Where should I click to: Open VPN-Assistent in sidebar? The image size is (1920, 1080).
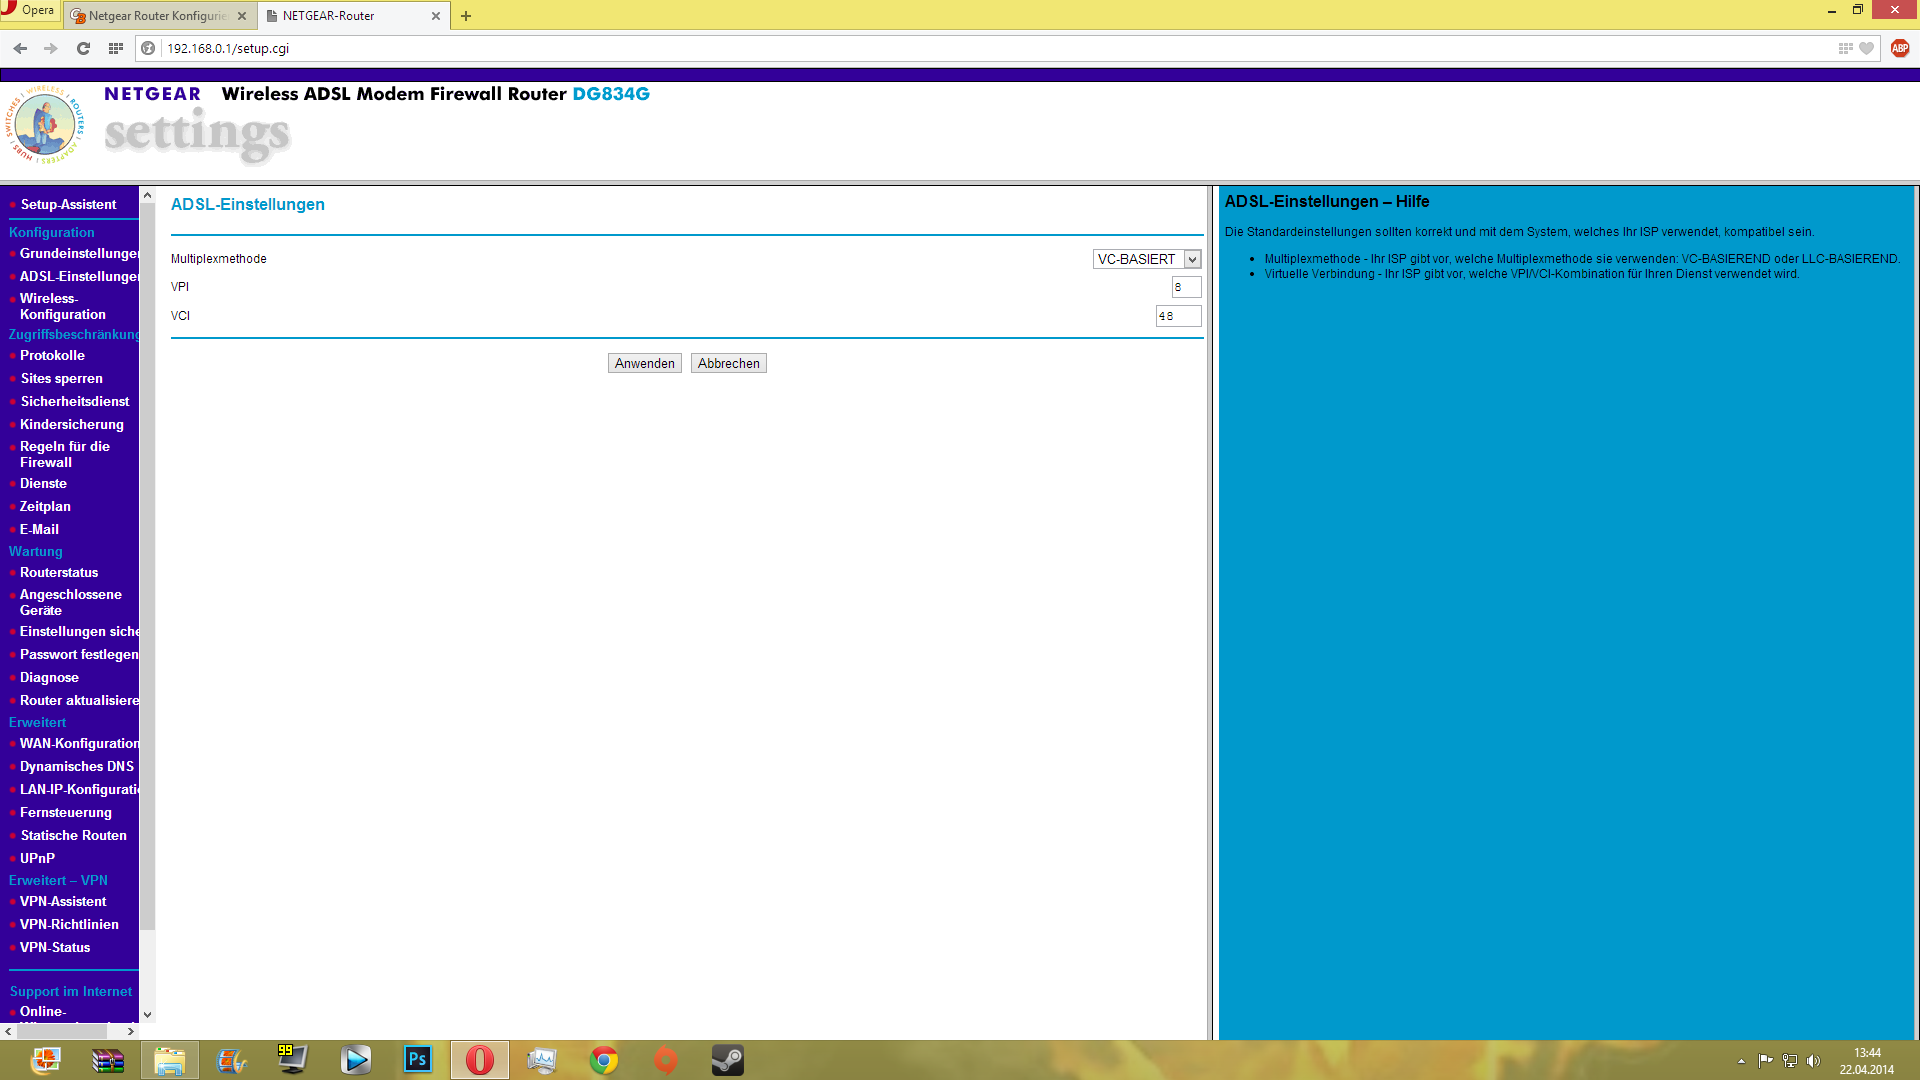63,901
